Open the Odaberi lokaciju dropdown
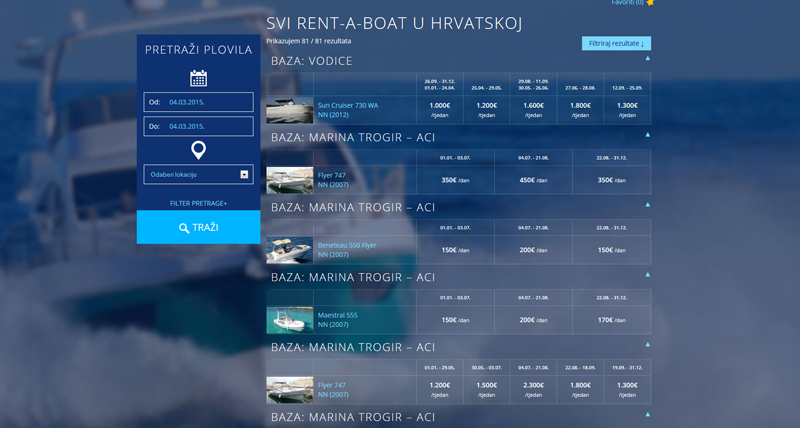Image resolution: width=800 pixels, height=428 pixels. point(198,174)
